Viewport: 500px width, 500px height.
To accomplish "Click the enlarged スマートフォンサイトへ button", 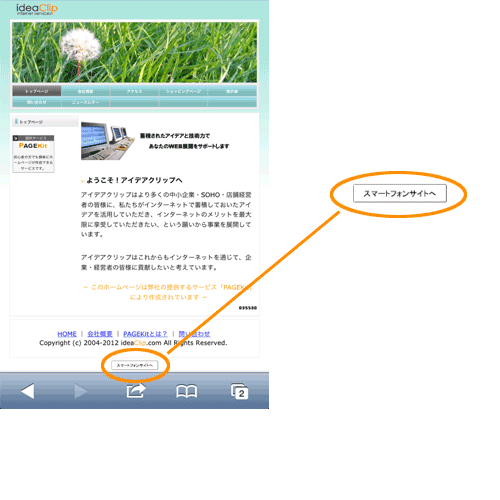I will 400,193.
